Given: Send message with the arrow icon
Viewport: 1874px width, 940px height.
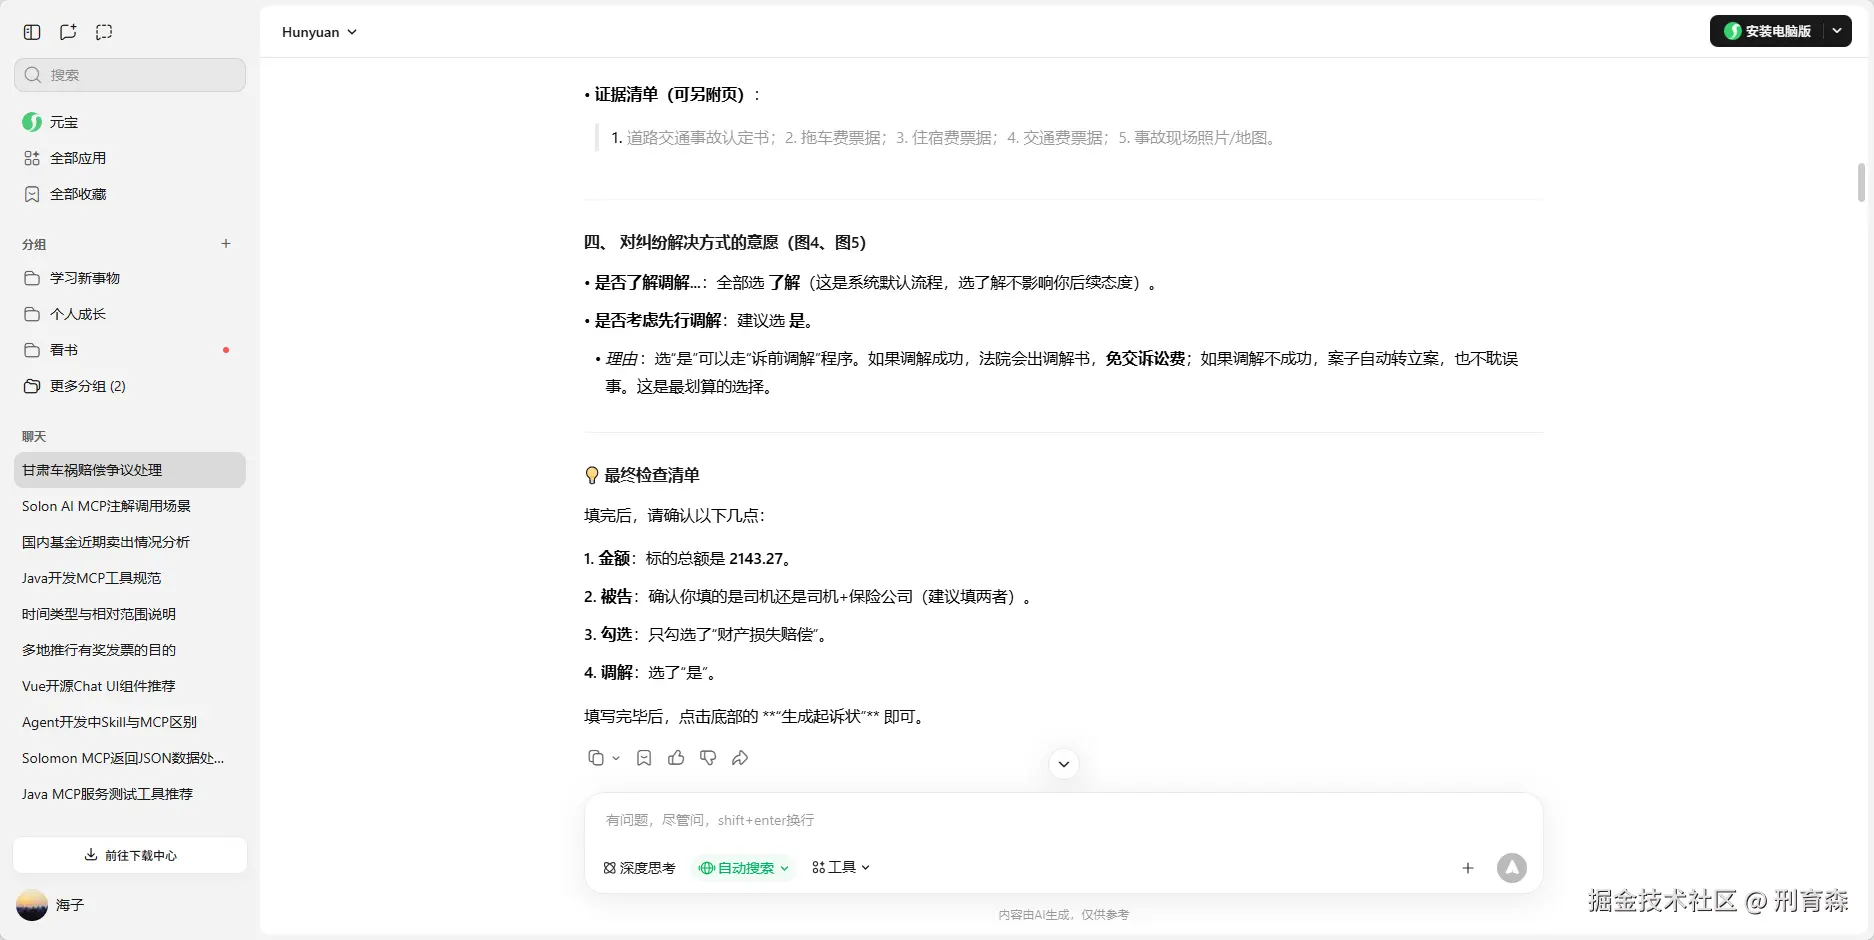Looking at the screenshot, I should pyautogui.click(x=1511, y=868).
